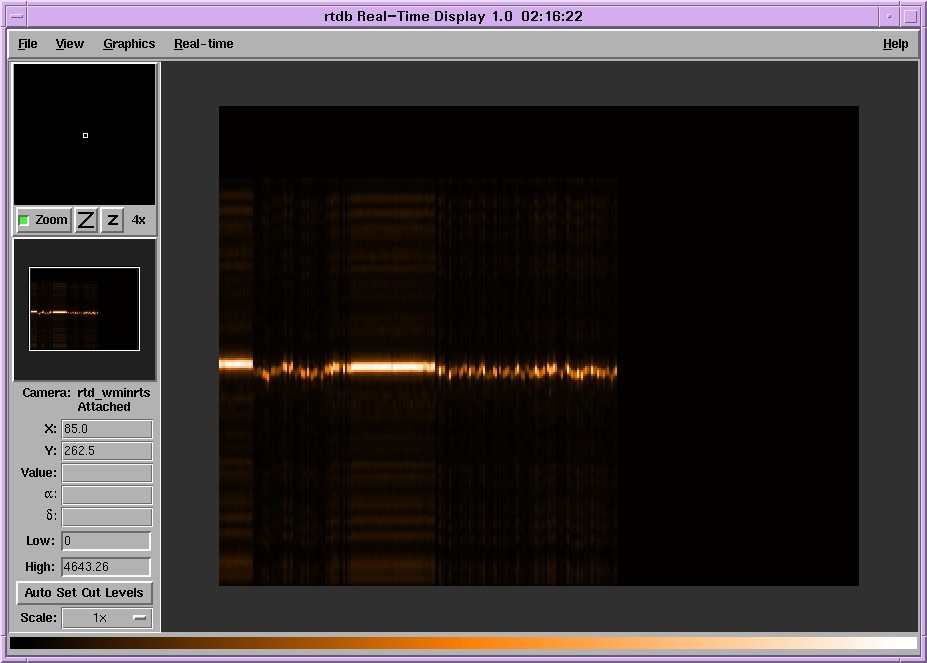Click the color ramp bar at the bottom
This screenshot has height=663, width=927.
coord(463,643)
